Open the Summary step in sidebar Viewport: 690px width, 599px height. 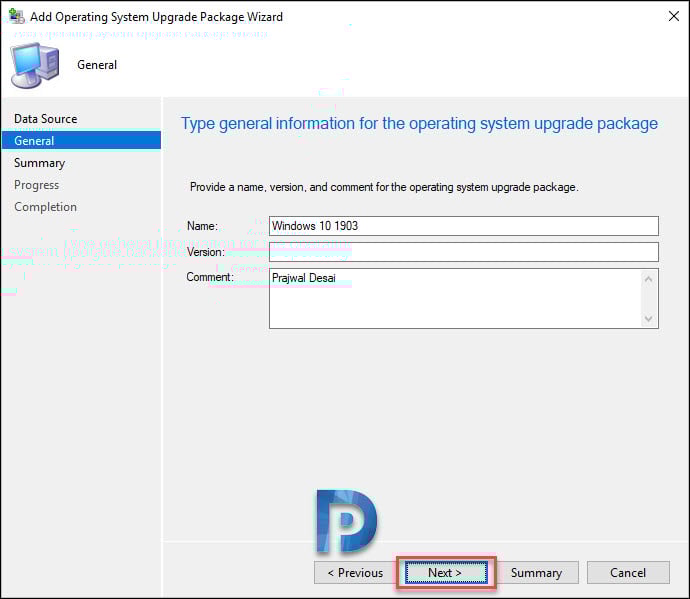click(x=40, y=163)
